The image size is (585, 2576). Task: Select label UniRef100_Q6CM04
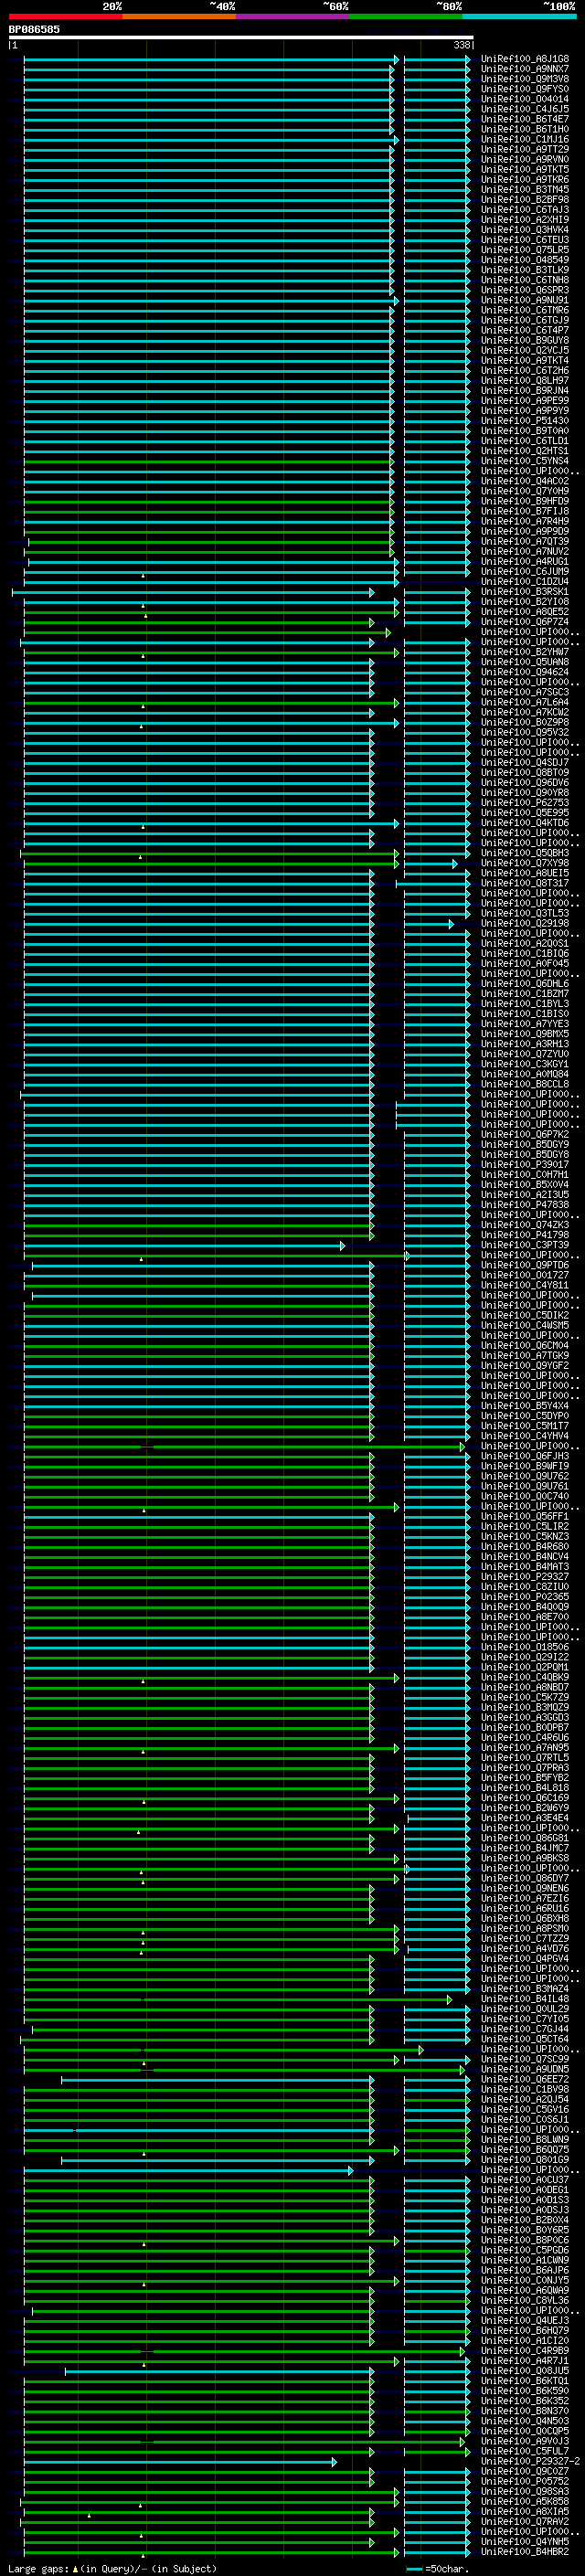click(524, 1345)
